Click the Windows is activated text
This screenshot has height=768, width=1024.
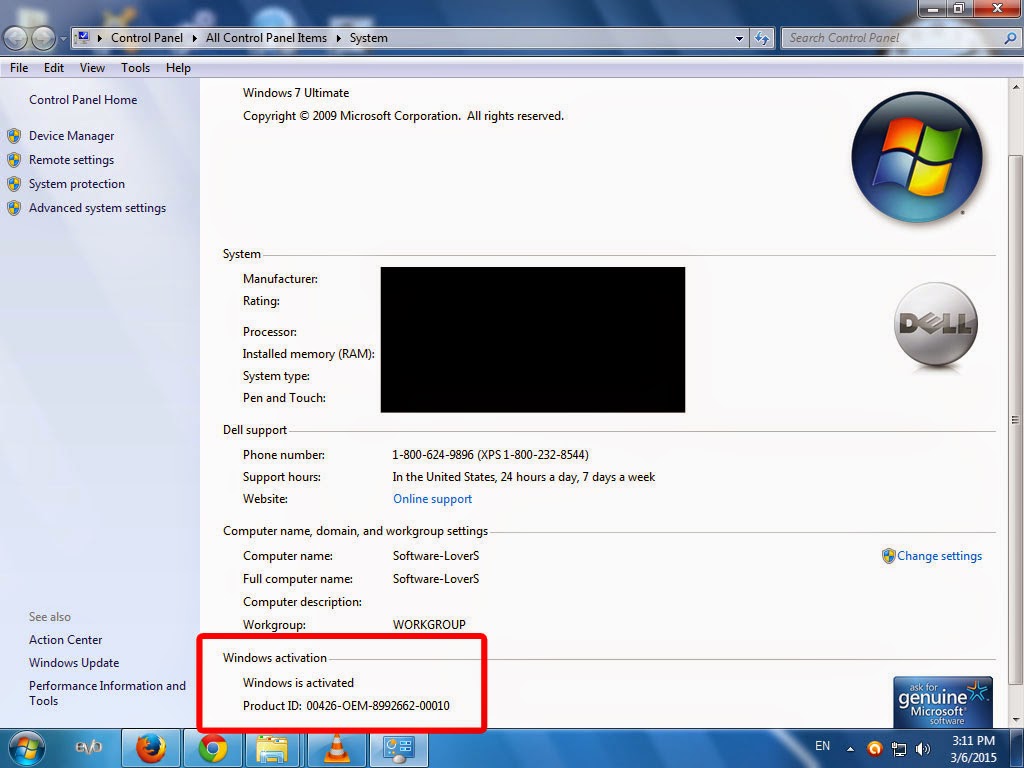(298, 682)
